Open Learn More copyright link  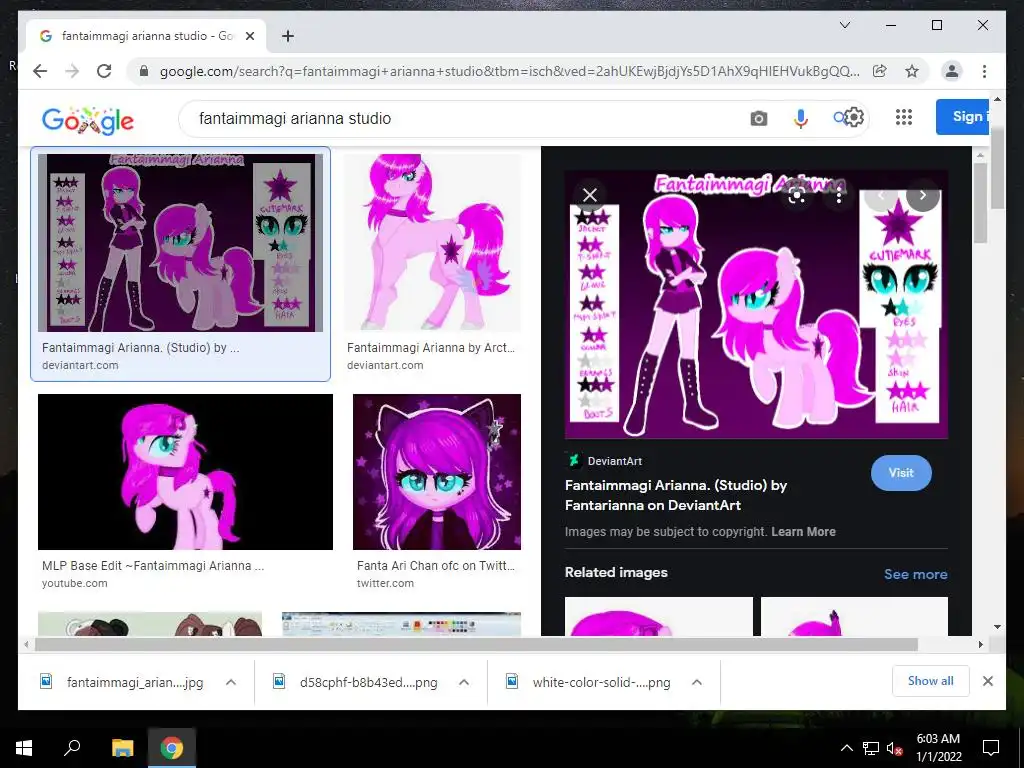tap(803, 532)
